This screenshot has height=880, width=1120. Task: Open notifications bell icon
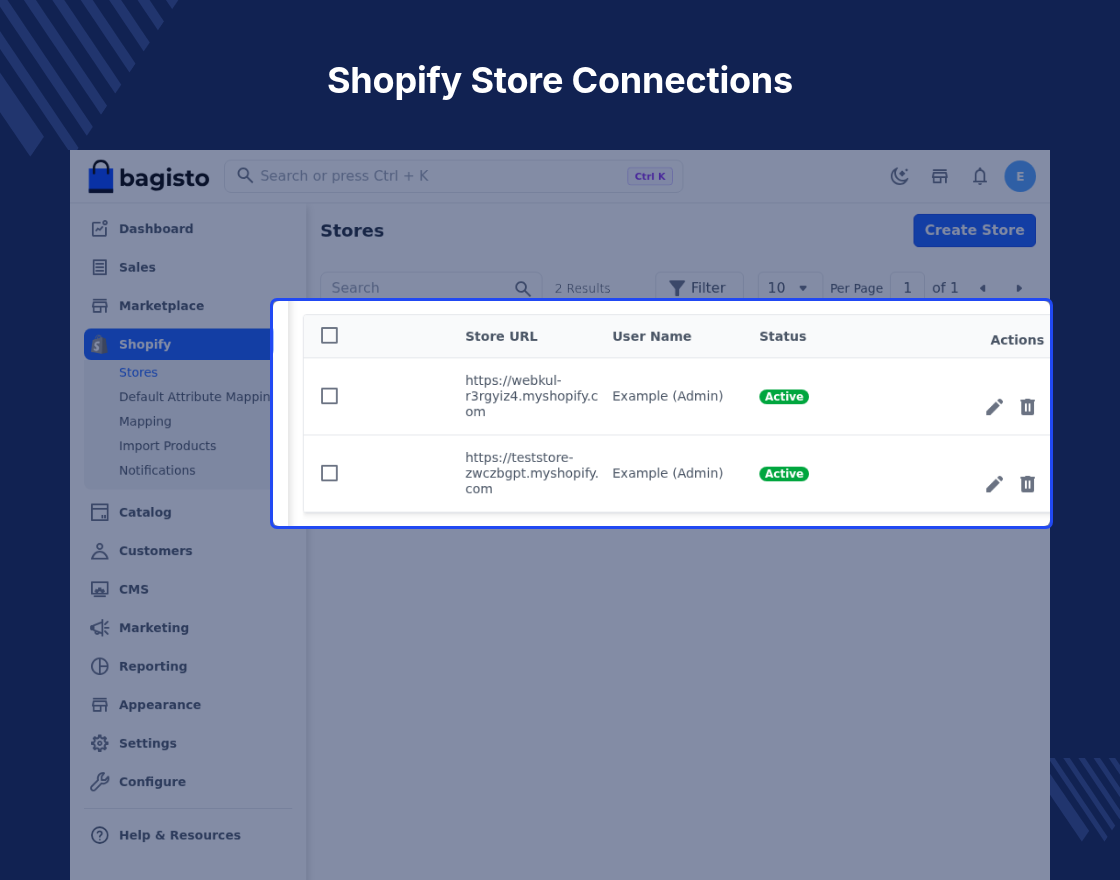point(979,176)
